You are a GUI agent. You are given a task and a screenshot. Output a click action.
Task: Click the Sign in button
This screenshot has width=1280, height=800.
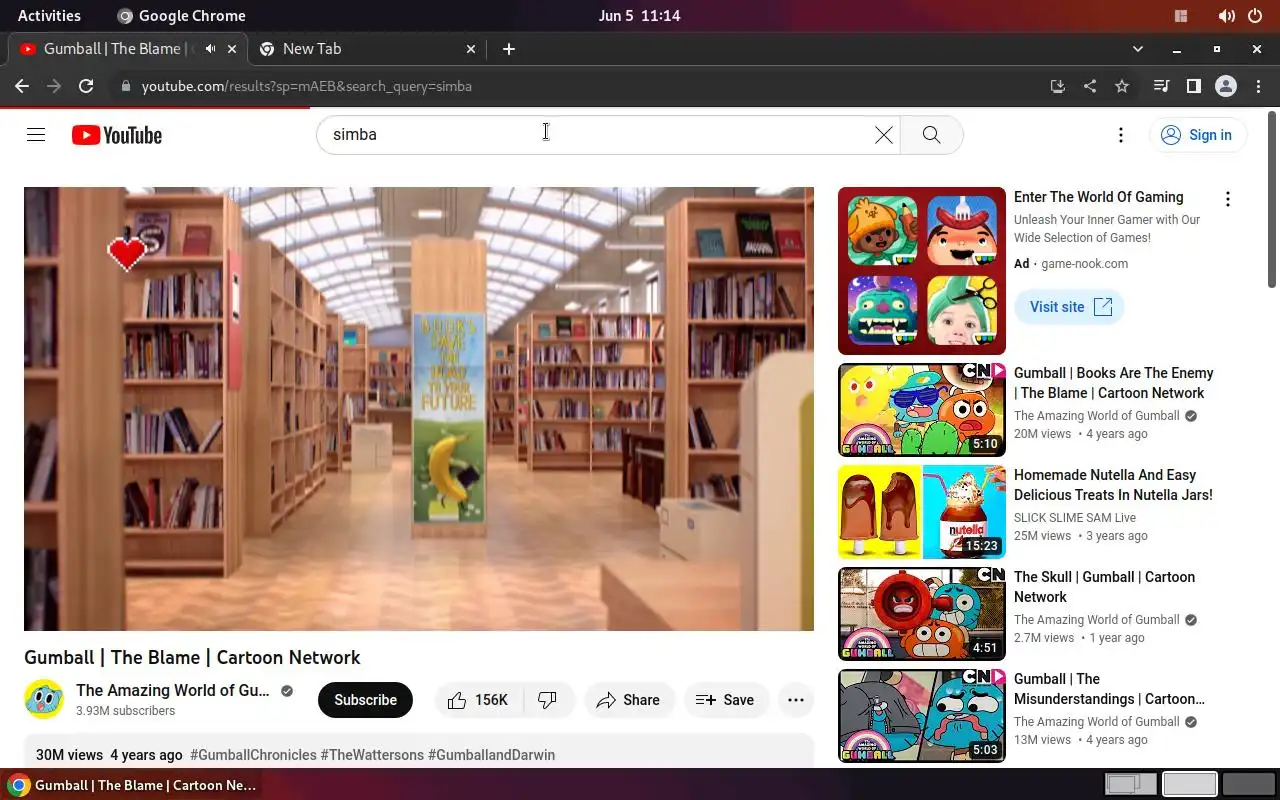click(1197, 135)
